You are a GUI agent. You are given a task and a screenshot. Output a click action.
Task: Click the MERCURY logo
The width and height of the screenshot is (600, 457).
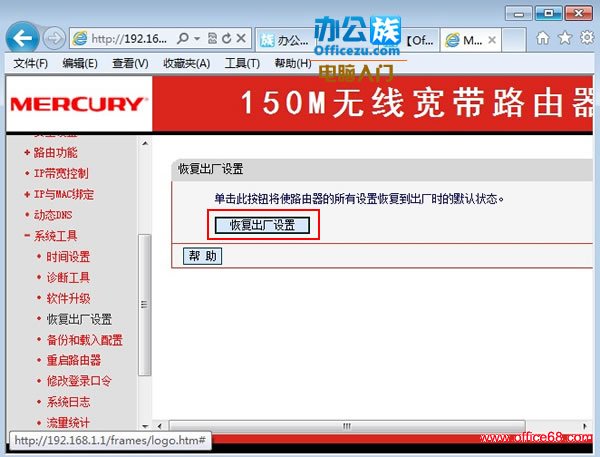tap(79, 104)
